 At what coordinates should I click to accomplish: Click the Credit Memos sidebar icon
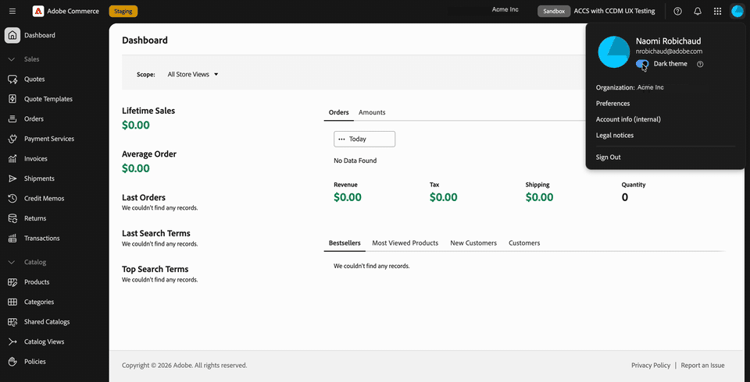point(12,198)
